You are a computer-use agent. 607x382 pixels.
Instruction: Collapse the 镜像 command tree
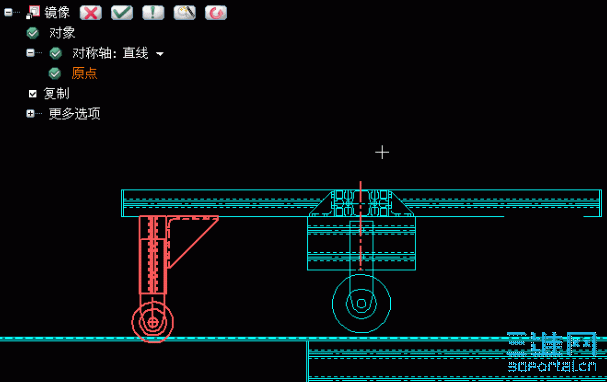(8, 12)
